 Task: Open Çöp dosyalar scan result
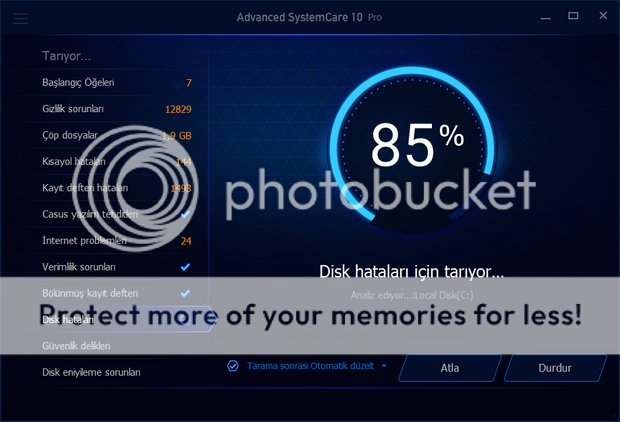pos(117,135)
